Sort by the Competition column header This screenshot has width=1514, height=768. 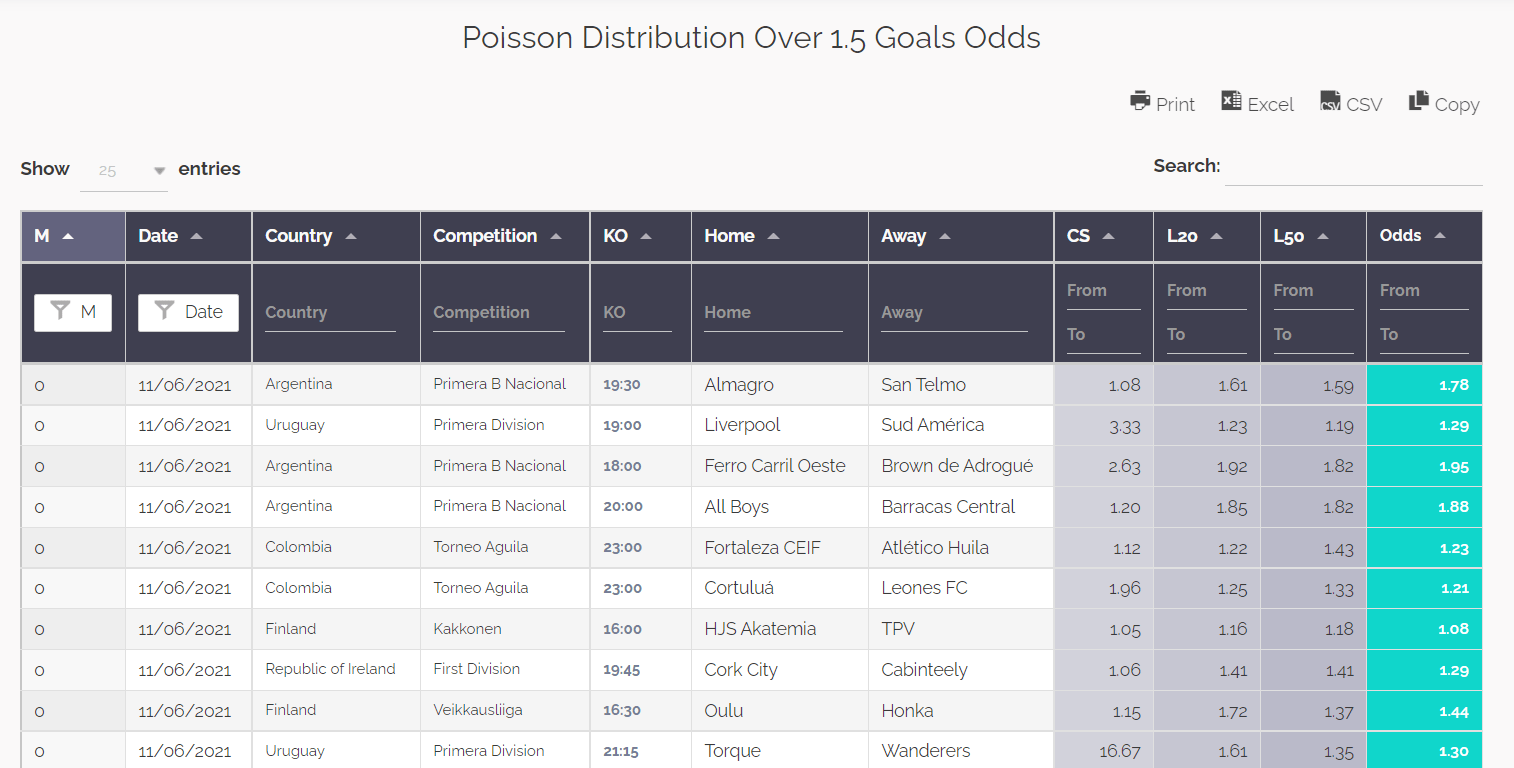click(505, 236)
